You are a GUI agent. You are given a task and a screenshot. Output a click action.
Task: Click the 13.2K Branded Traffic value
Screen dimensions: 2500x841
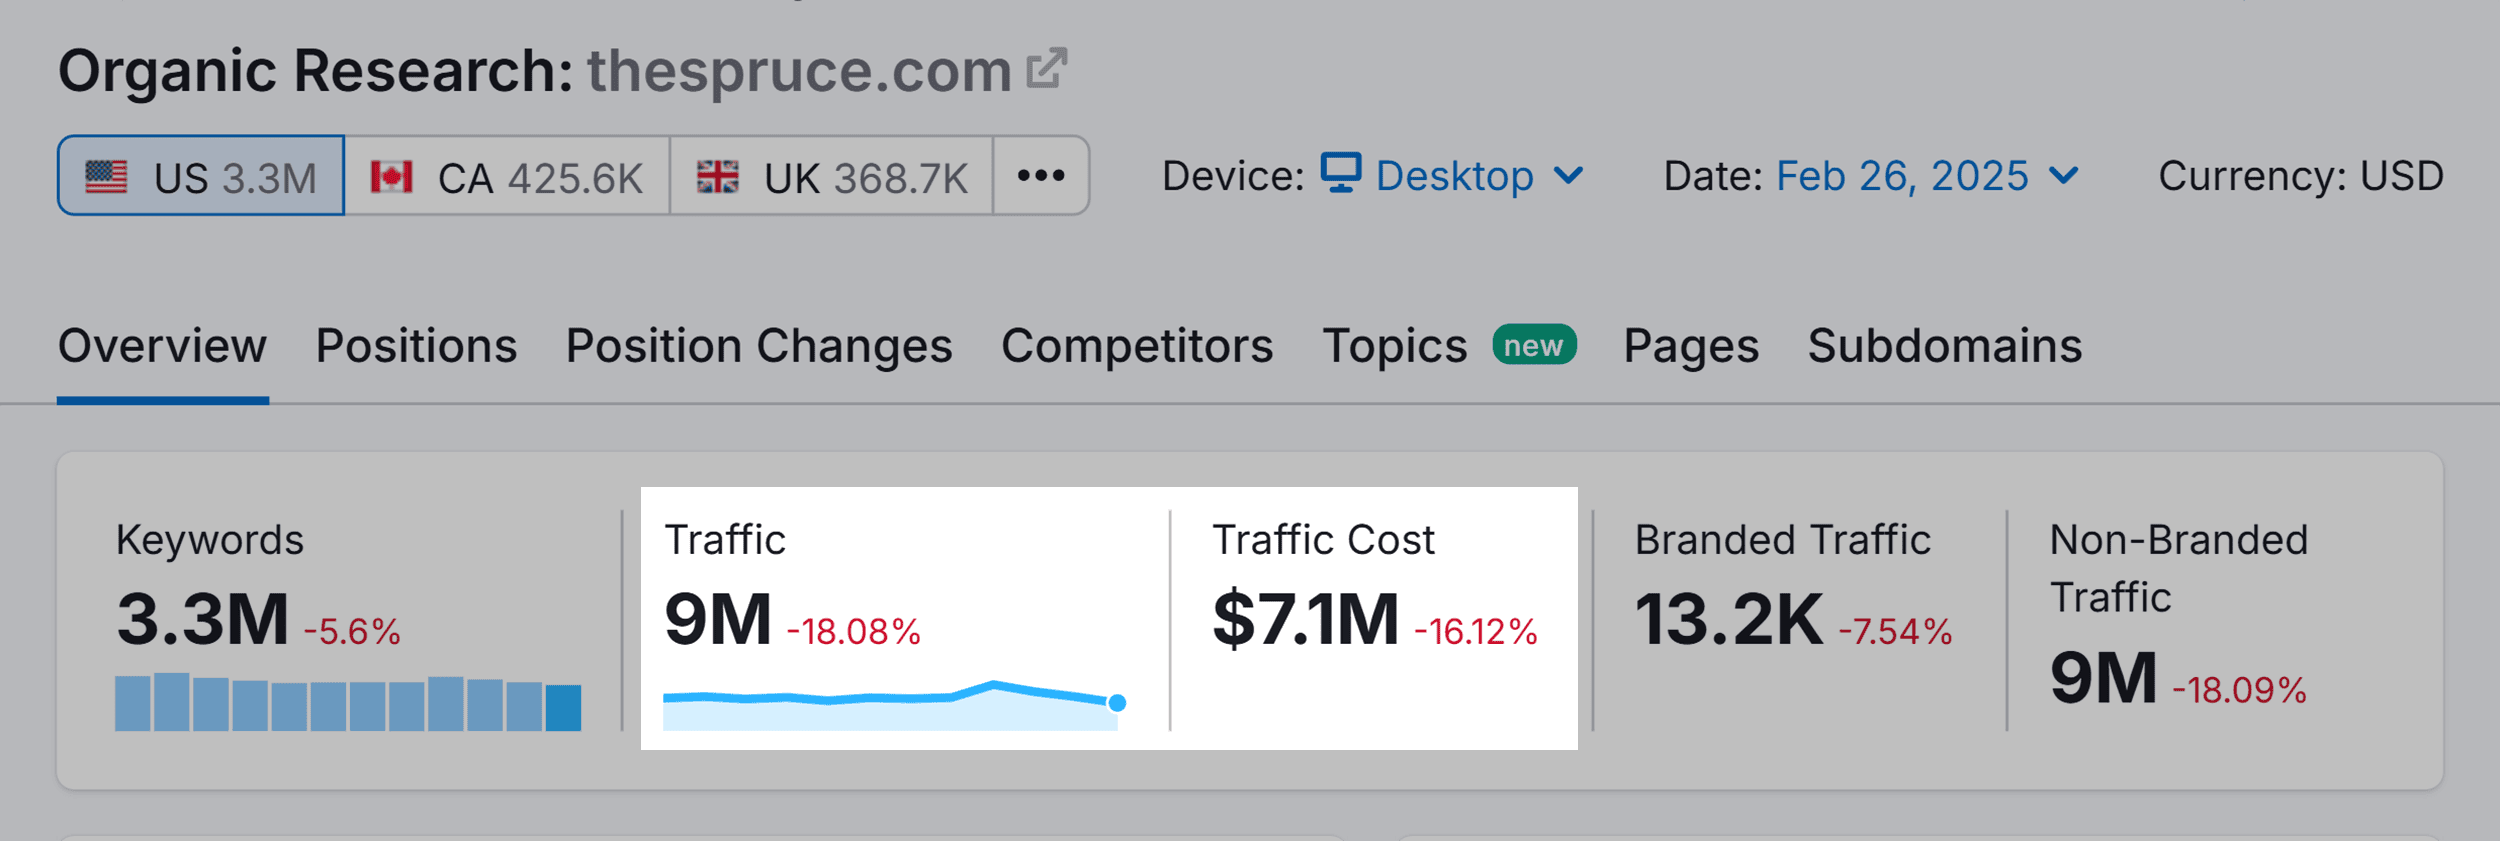pos(1729,619)
